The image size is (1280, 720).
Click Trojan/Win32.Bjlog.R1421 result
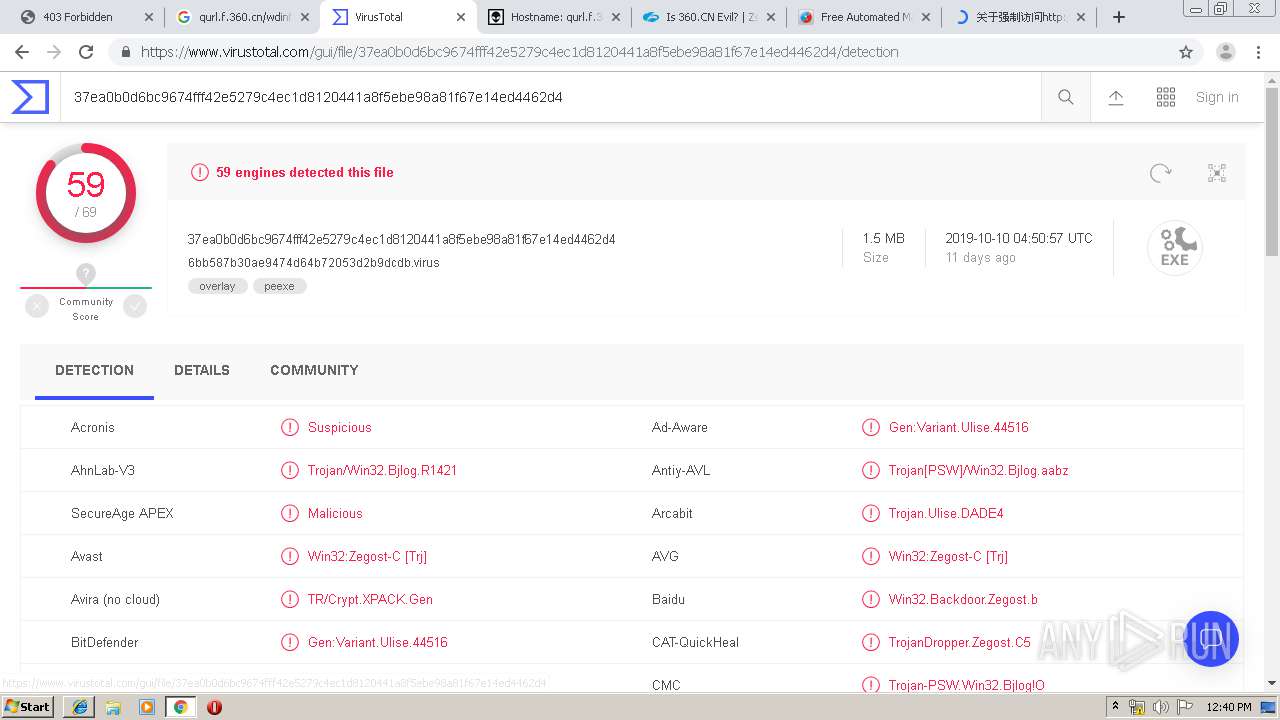[382, 470]
